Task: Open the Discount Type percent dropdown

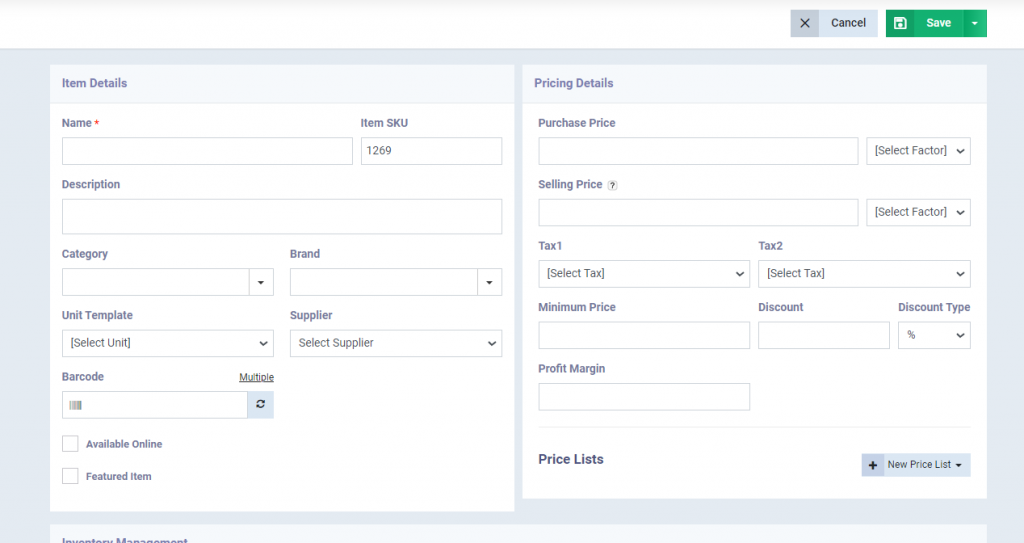Action: tap(934, 335)
